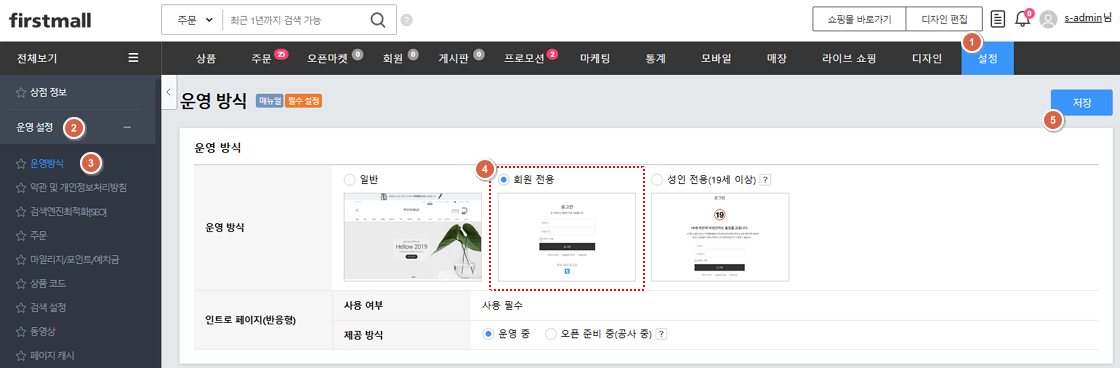Select the 성인 전용(19세 이상) radio button

657,180
